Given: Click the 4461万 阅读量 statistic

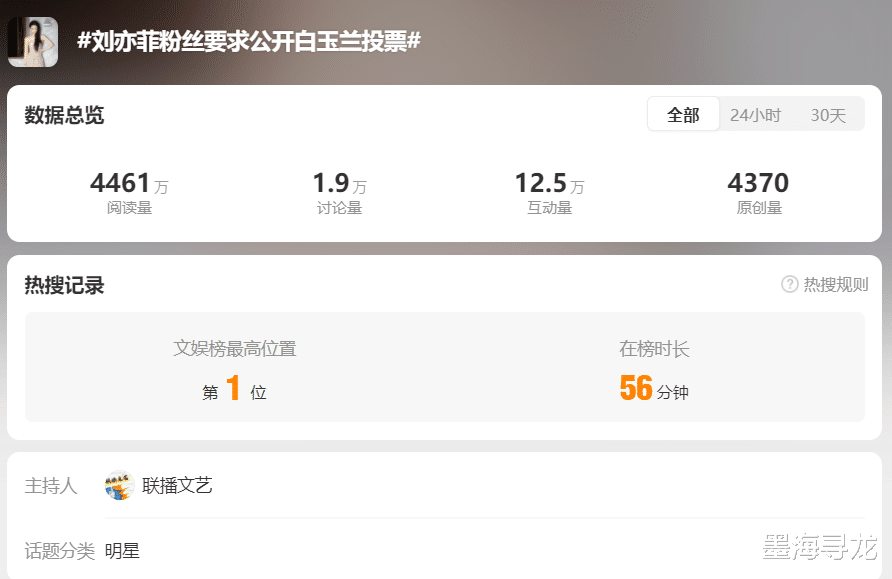Looking at the screenshot, I should point(129,193).
